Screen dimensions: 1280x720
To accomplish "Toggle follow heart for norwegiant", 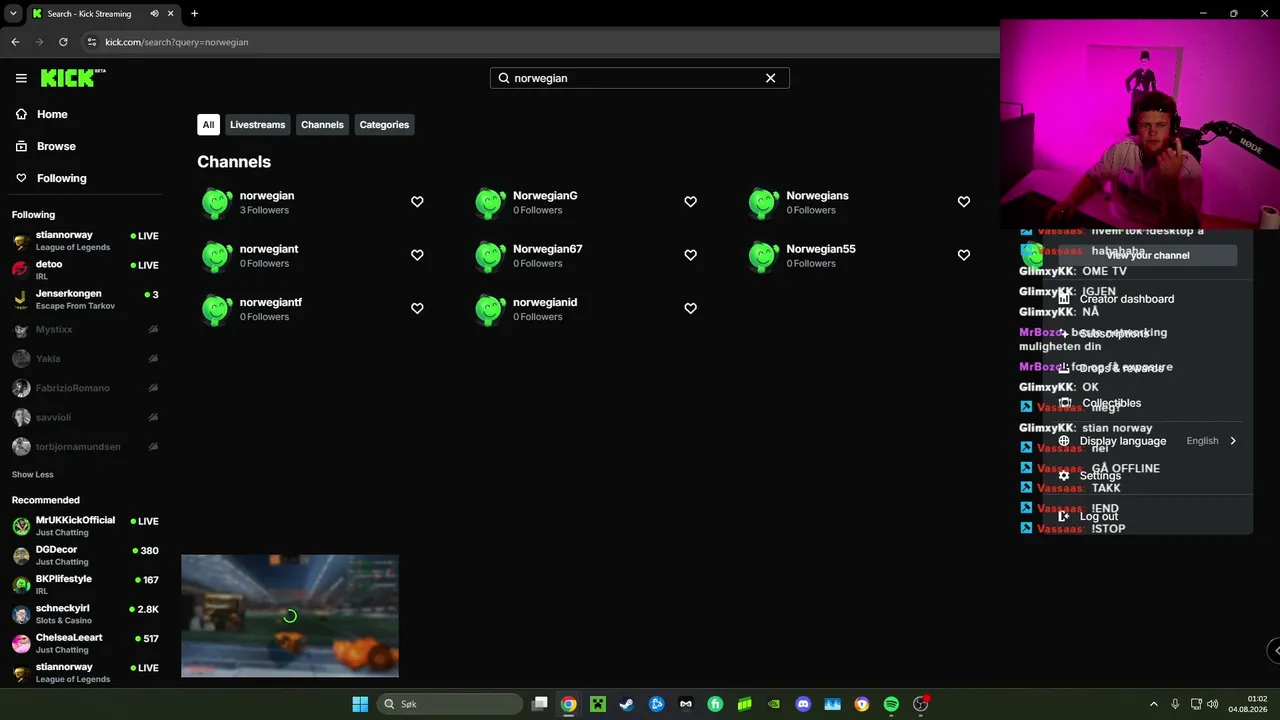I will [x=417, y=255].
